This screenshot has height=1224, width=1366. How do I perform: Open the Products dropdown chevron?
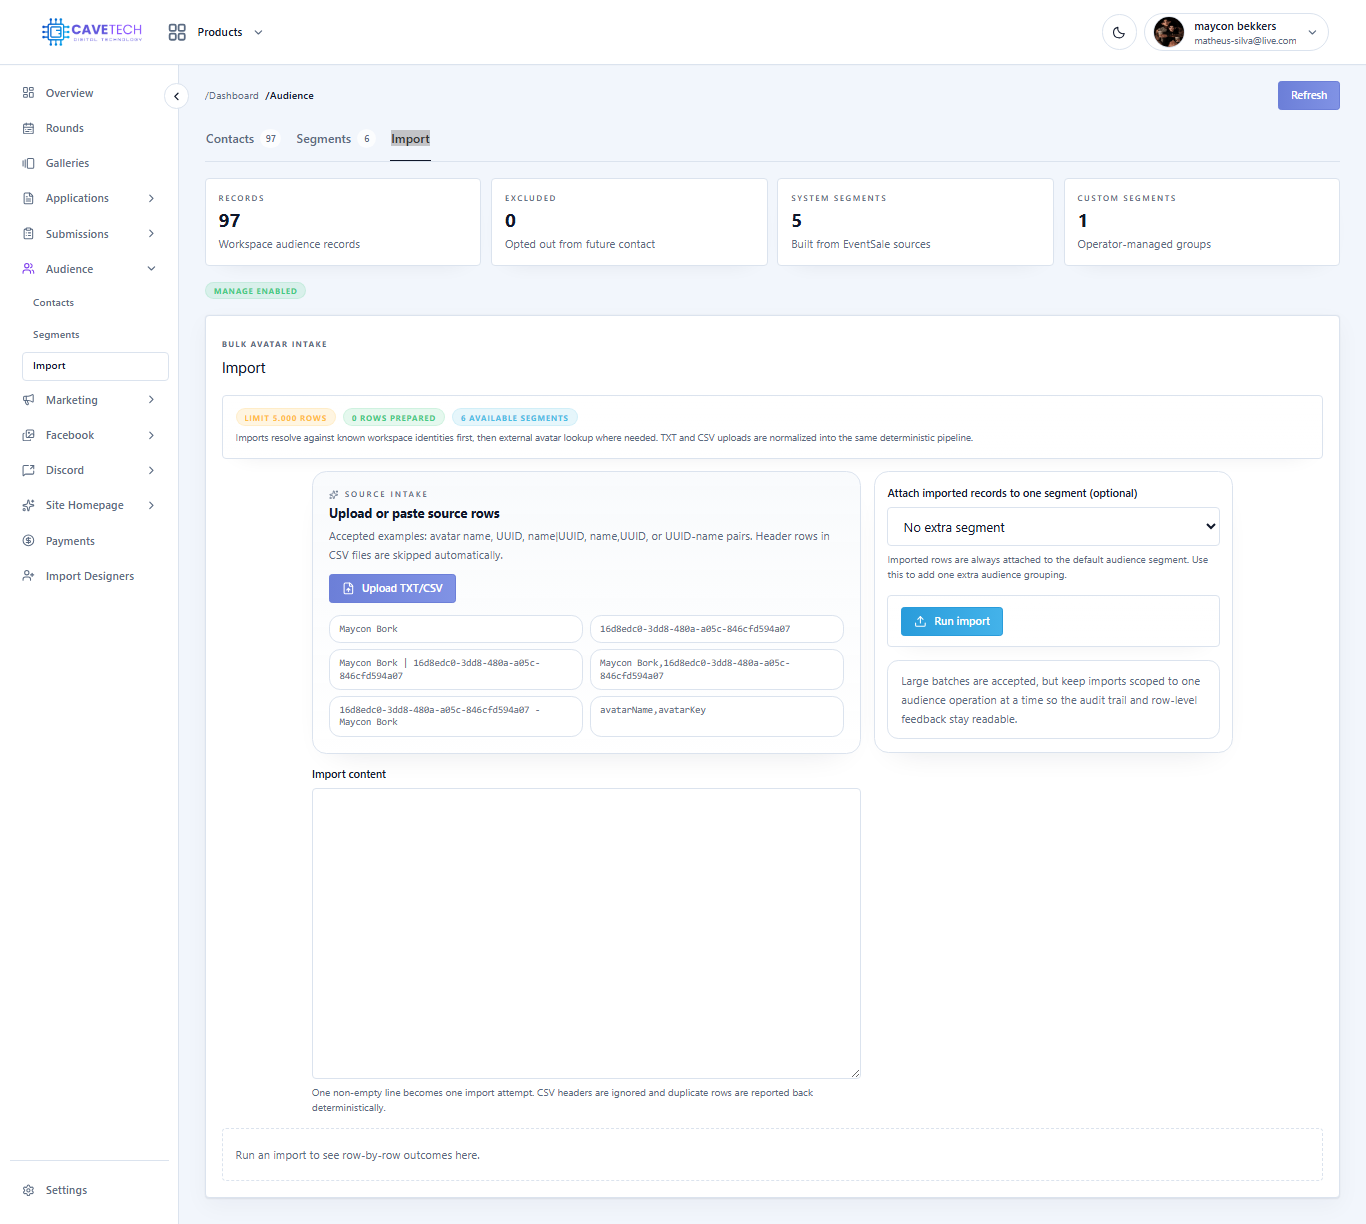click(258, 32)
